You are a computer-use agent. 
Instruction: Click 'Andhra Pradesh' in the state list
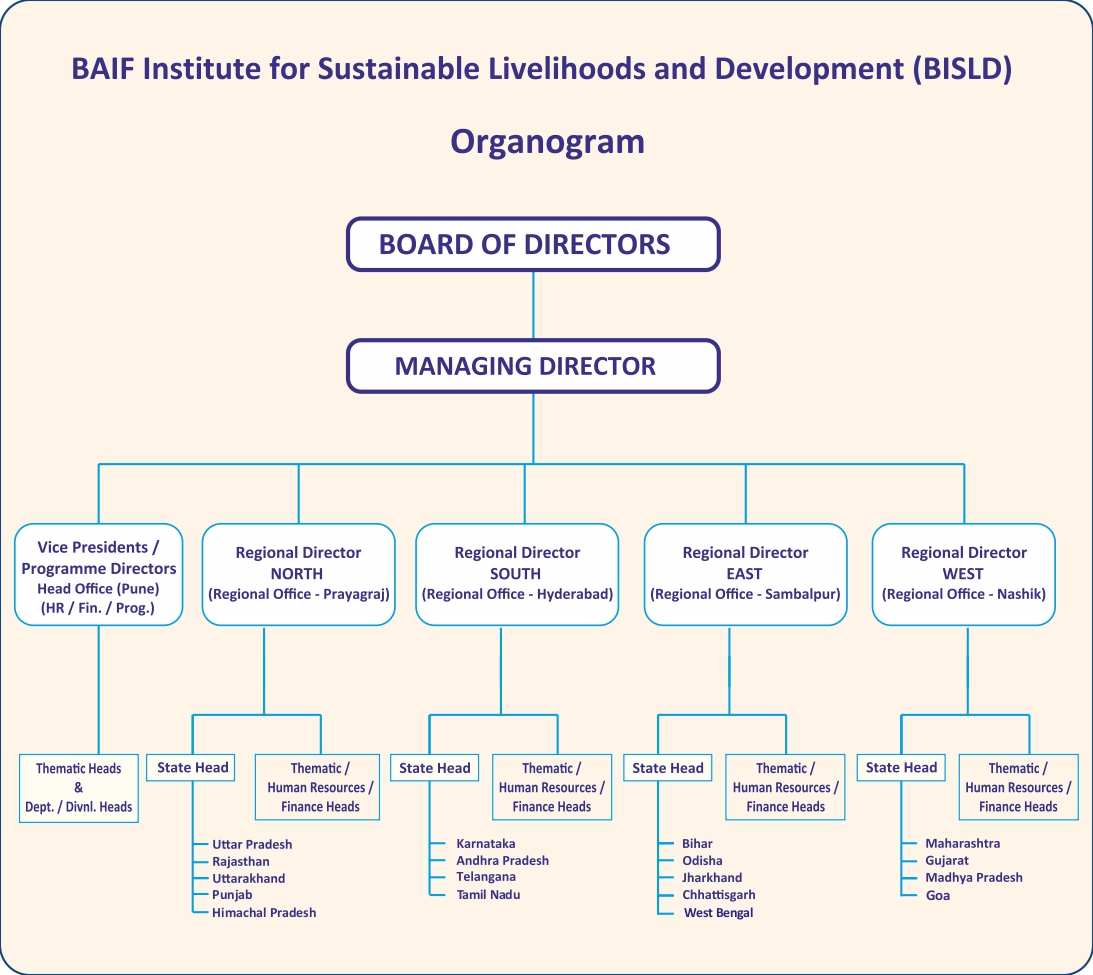coord(503,861)
